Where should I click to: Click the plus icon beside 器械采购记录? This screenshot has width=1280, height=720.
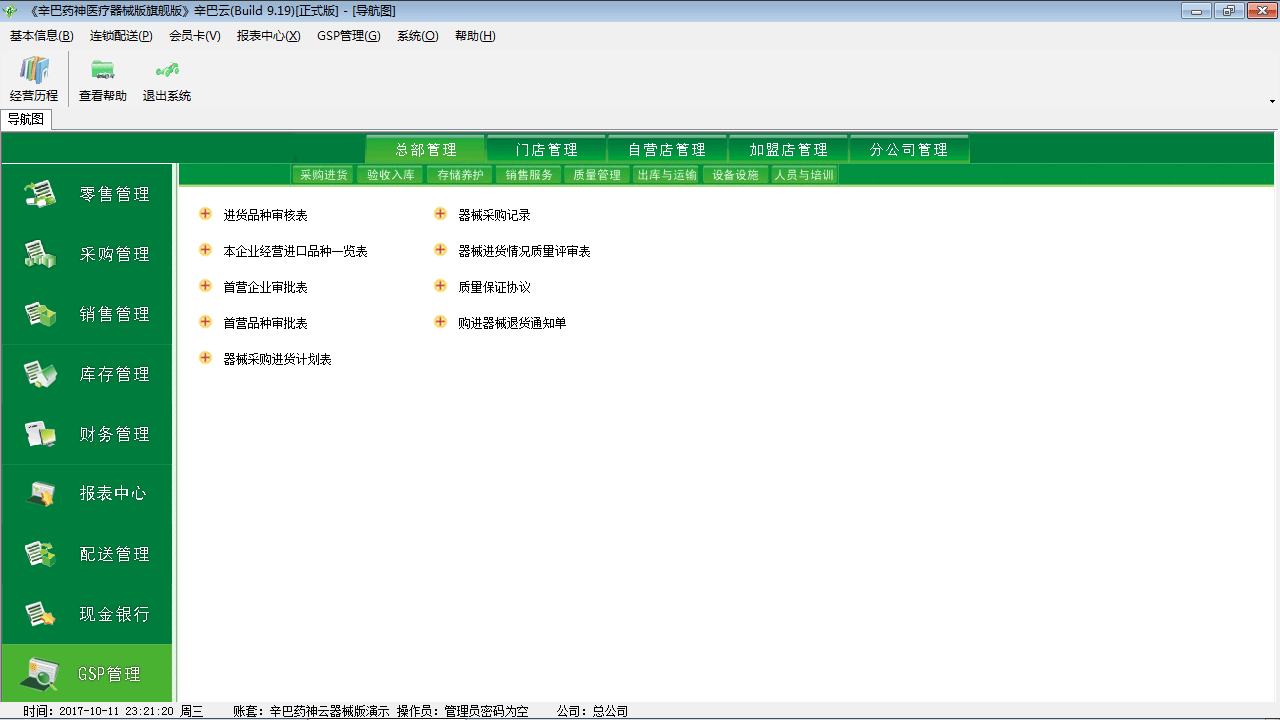[x=440, y=214]
